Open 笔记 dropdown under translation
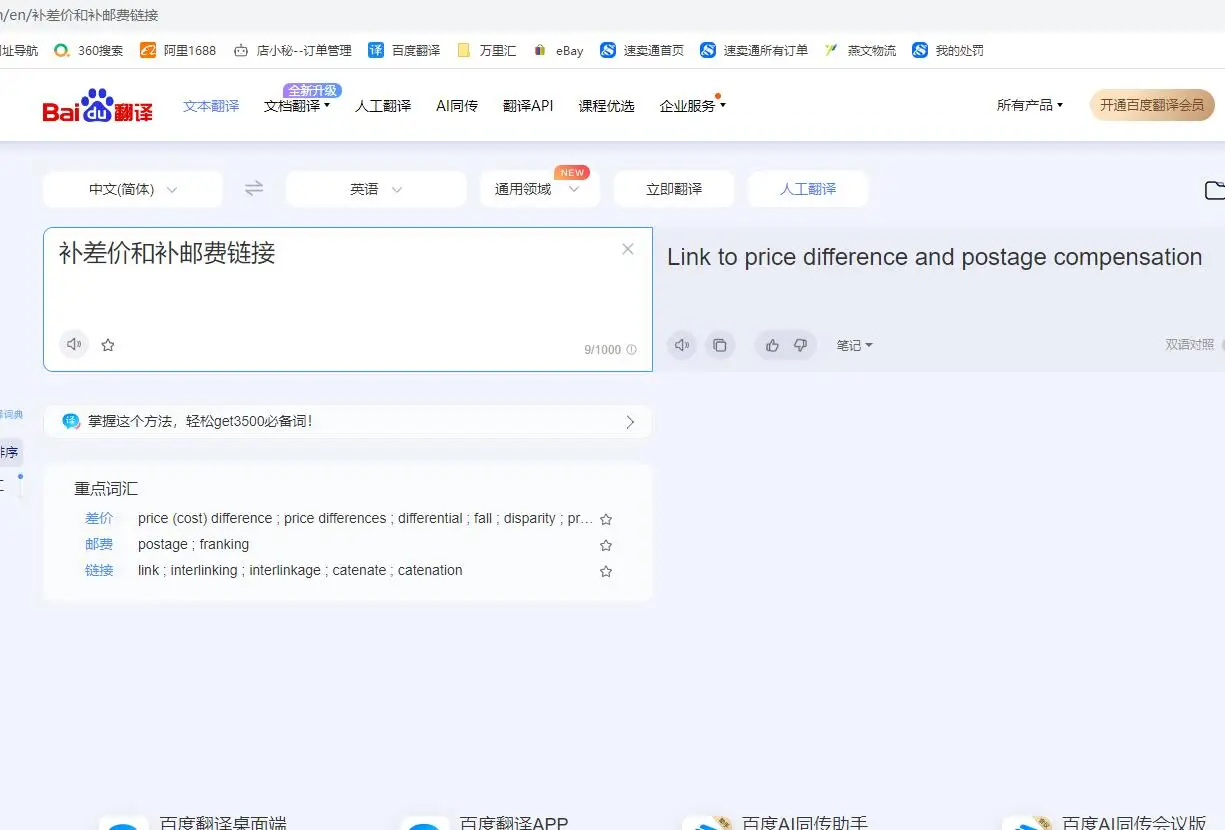 (855, 345)
